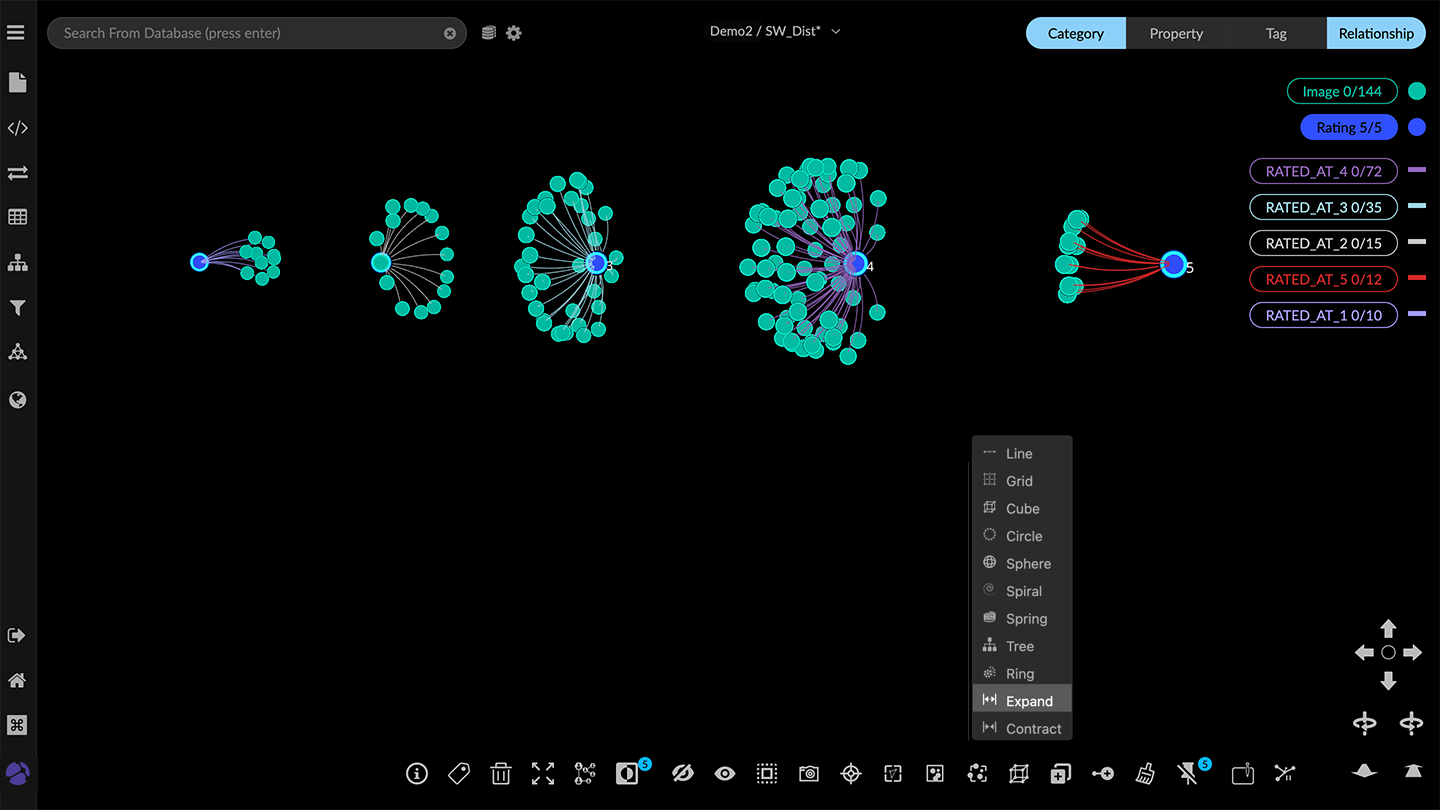Screen dimensions: 1440x810
Task: Click the camera screenshot icon
Action: pyautogui.click(x=809, y=773)
